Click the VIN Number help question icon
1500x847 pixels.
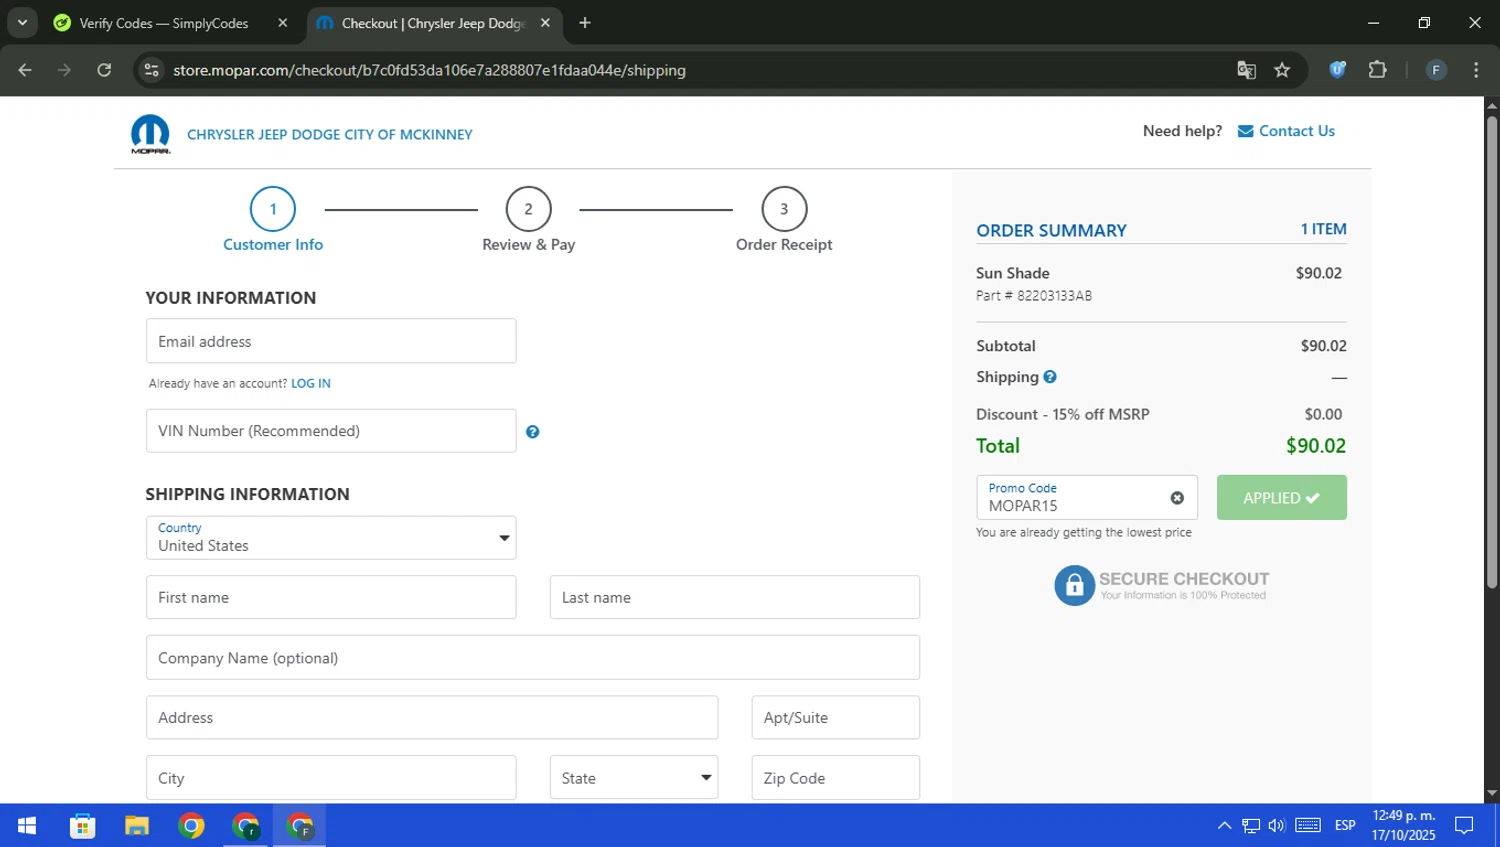pos(532,432)
